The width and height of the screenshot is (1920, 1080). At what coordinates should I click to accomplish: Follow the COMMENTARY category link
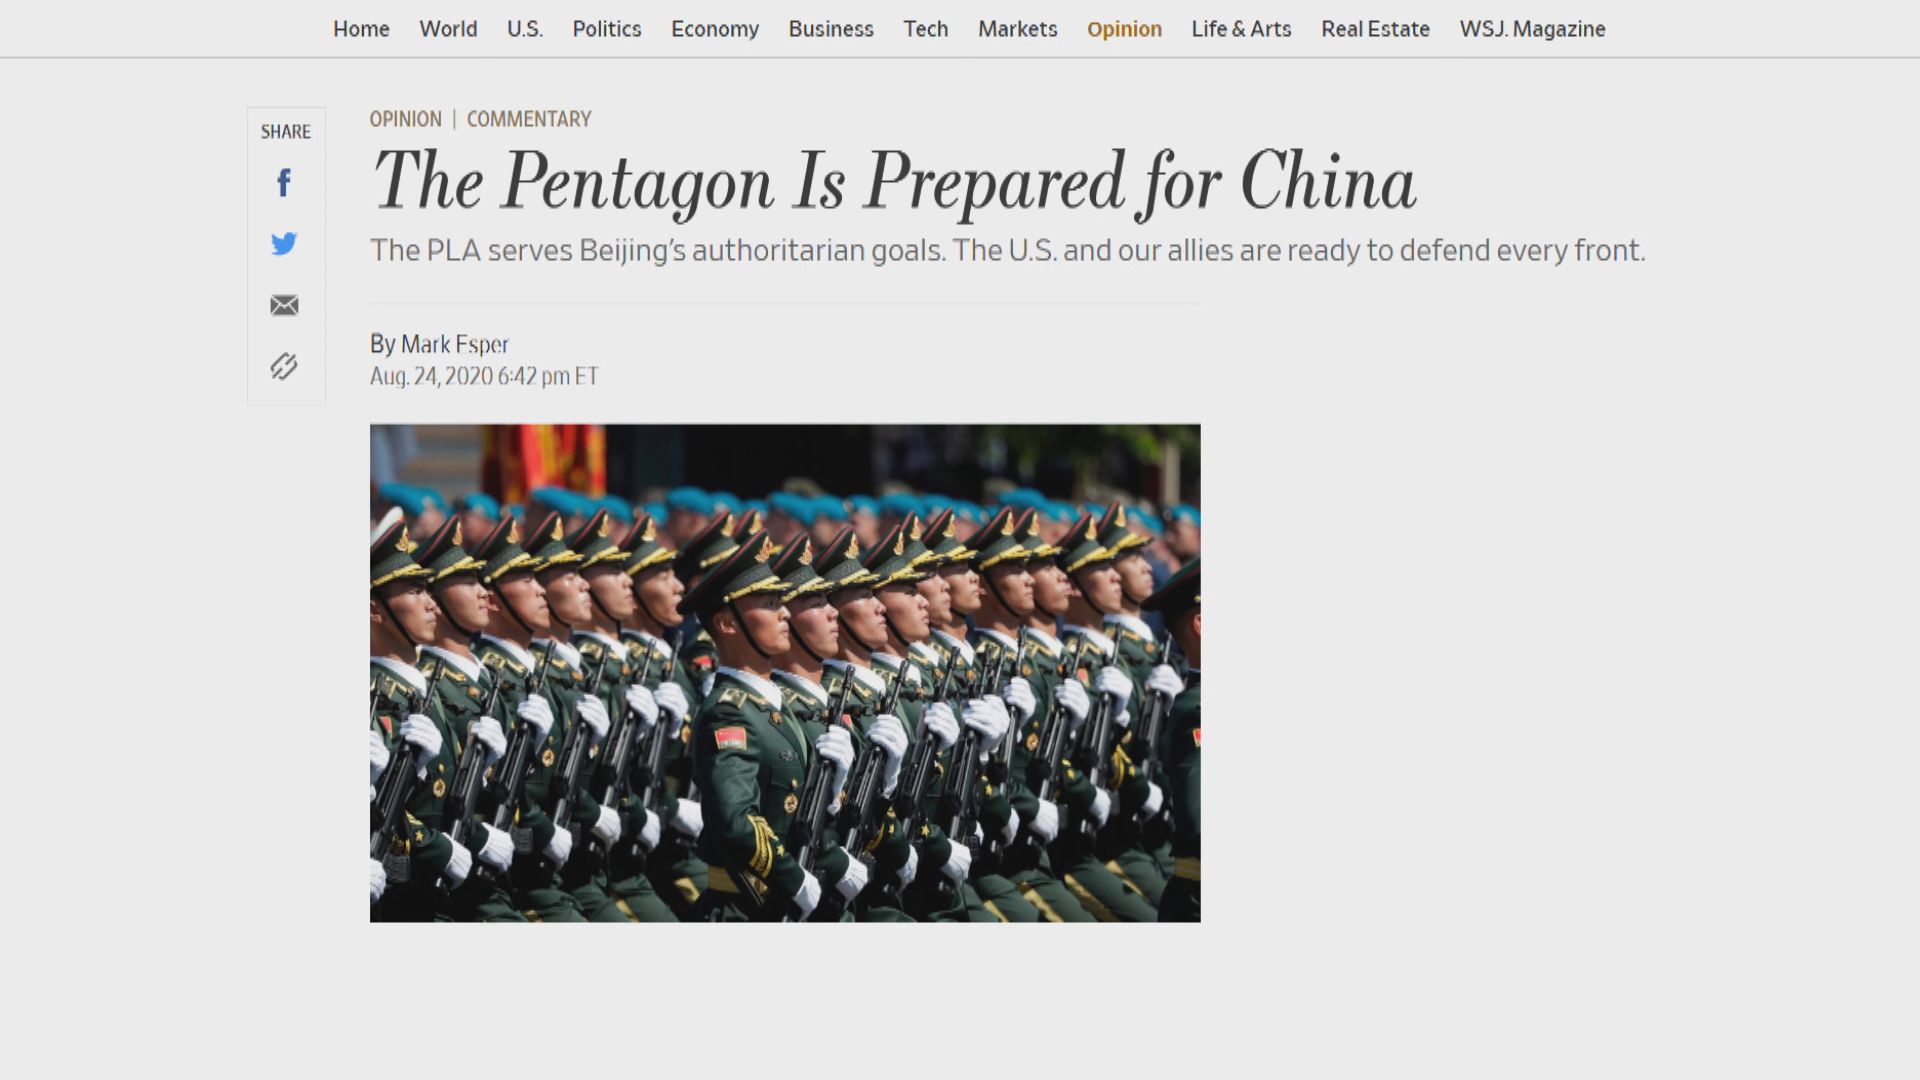tap(529, 119)
